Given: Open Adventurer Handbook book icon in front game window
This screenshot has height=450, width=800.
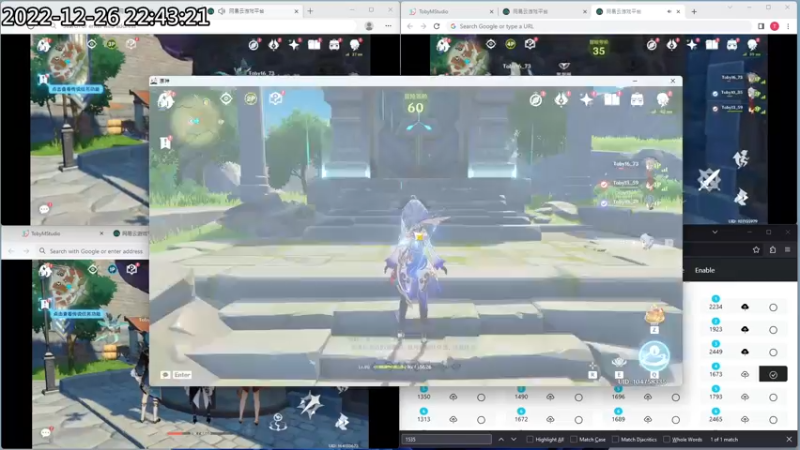Looking at the screenshot, I should click(x=612, y=99).
